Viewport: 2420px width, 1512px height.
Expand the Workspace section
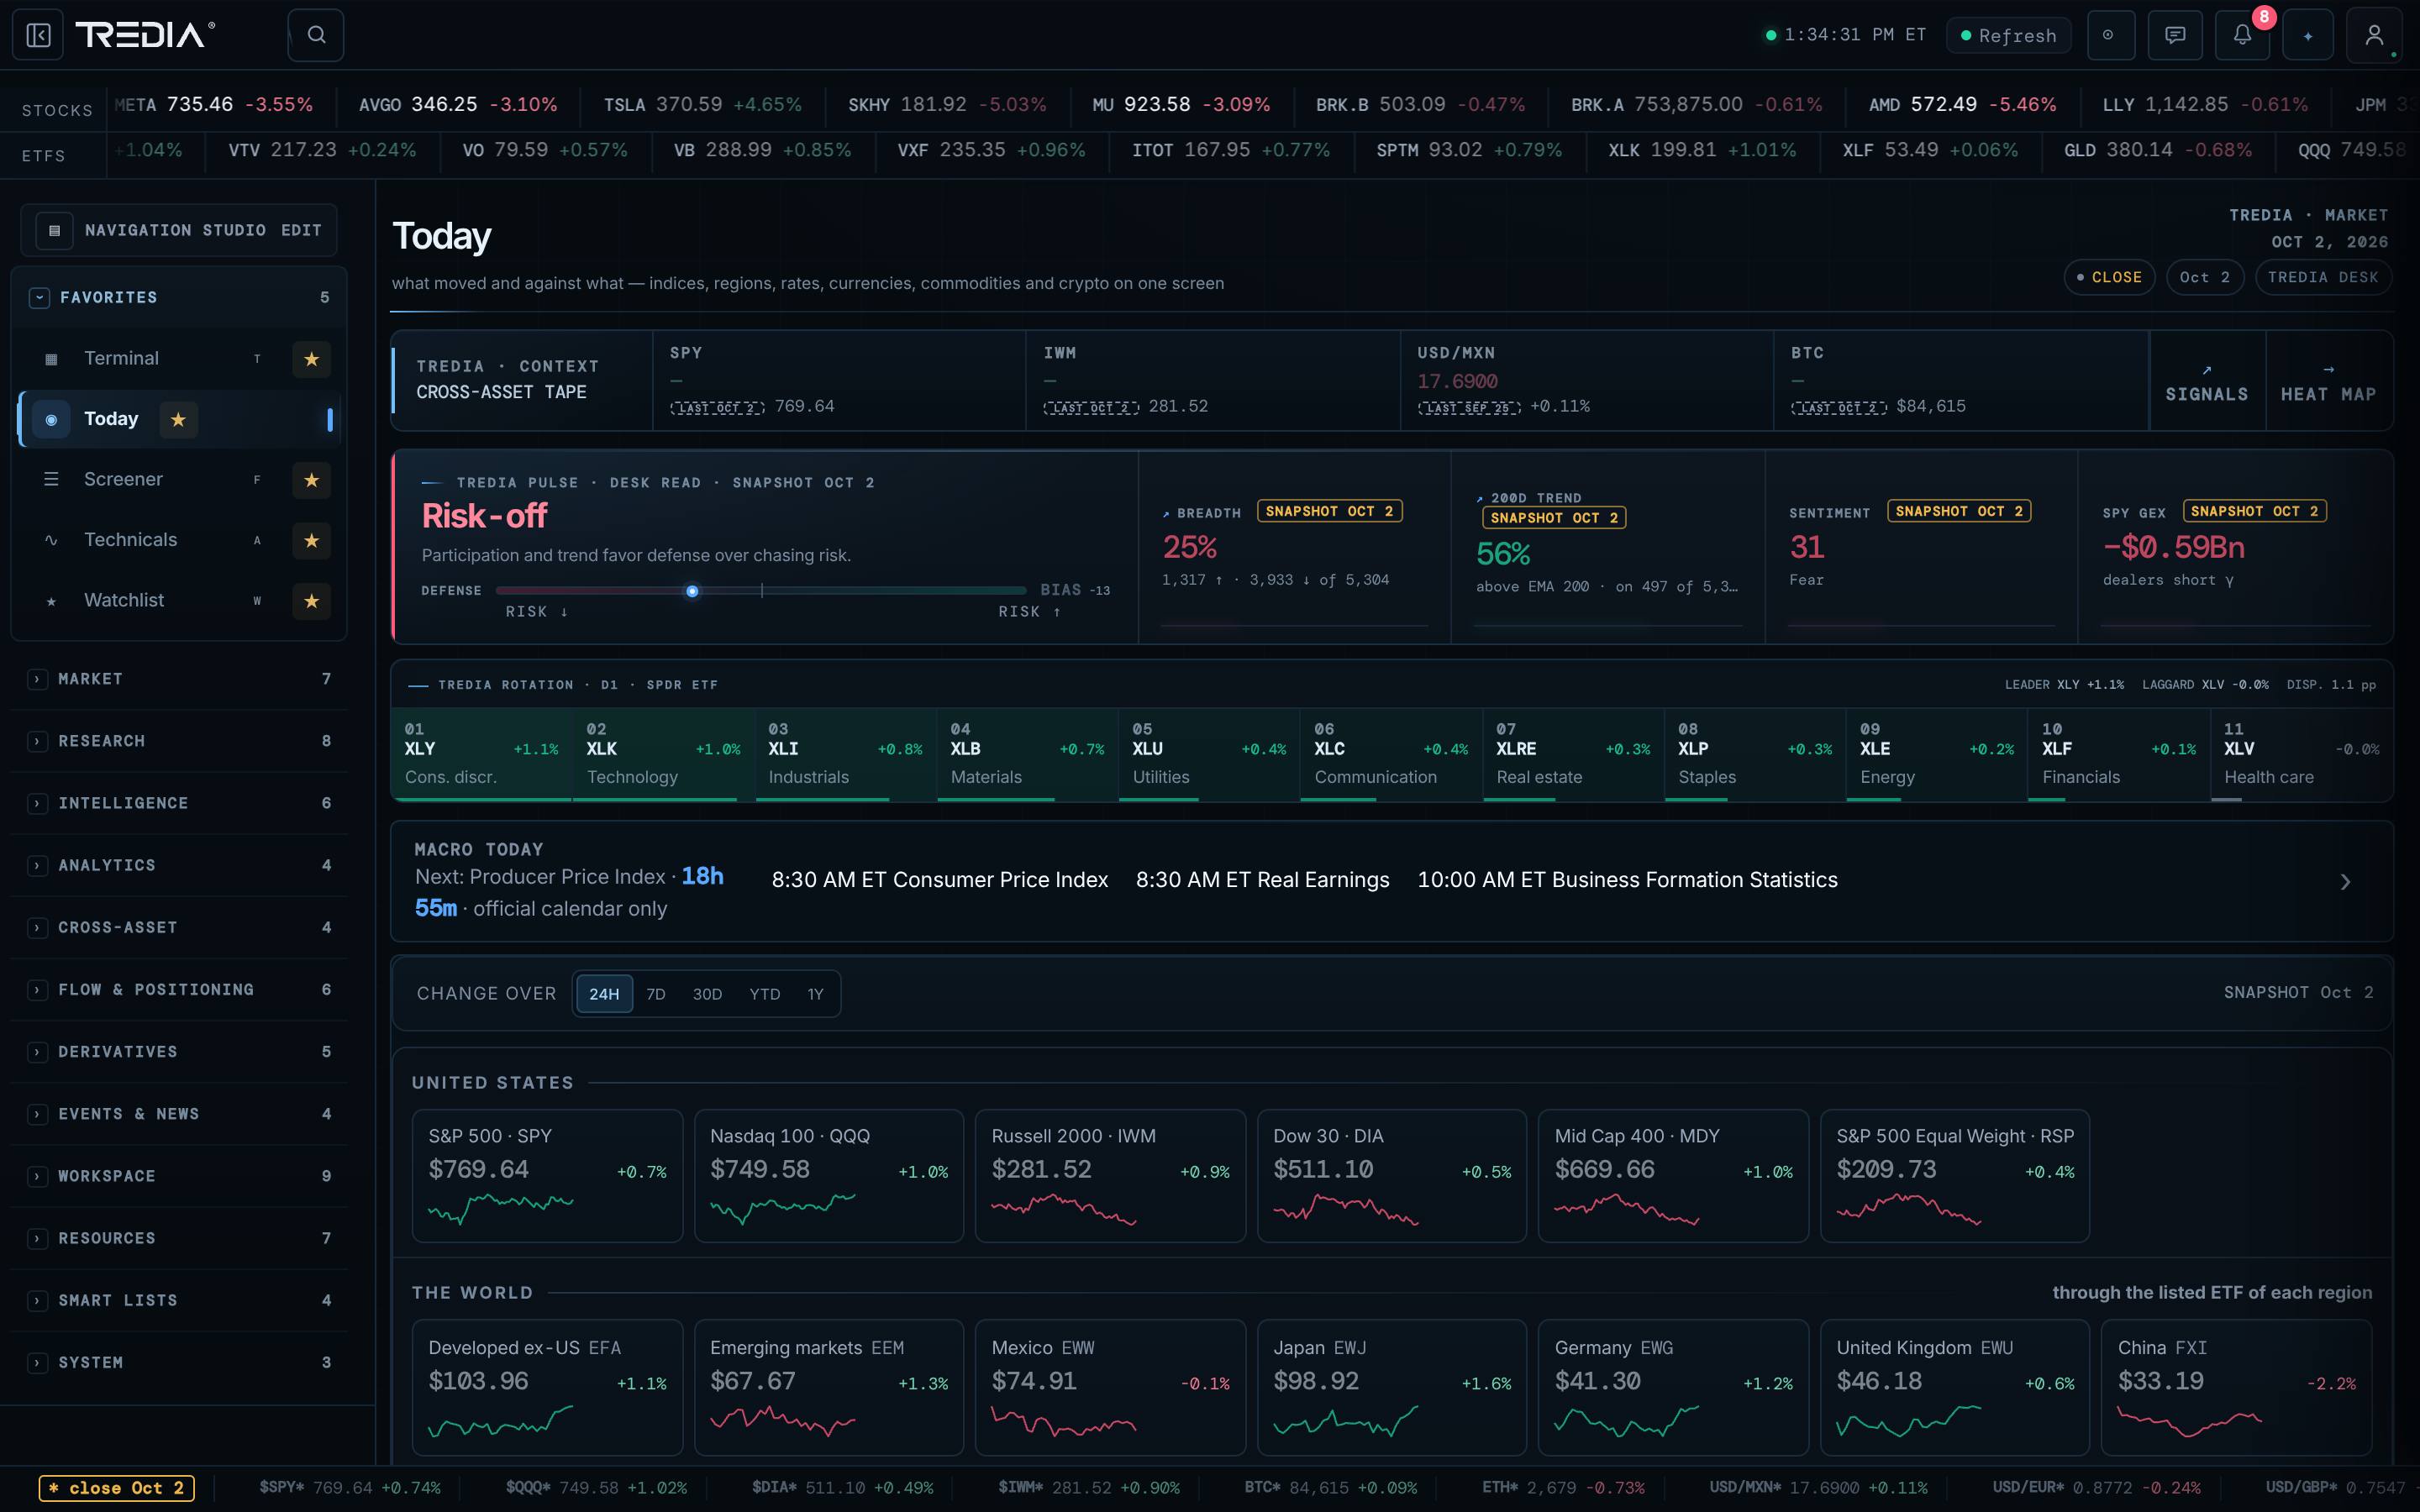[37, 1176]
